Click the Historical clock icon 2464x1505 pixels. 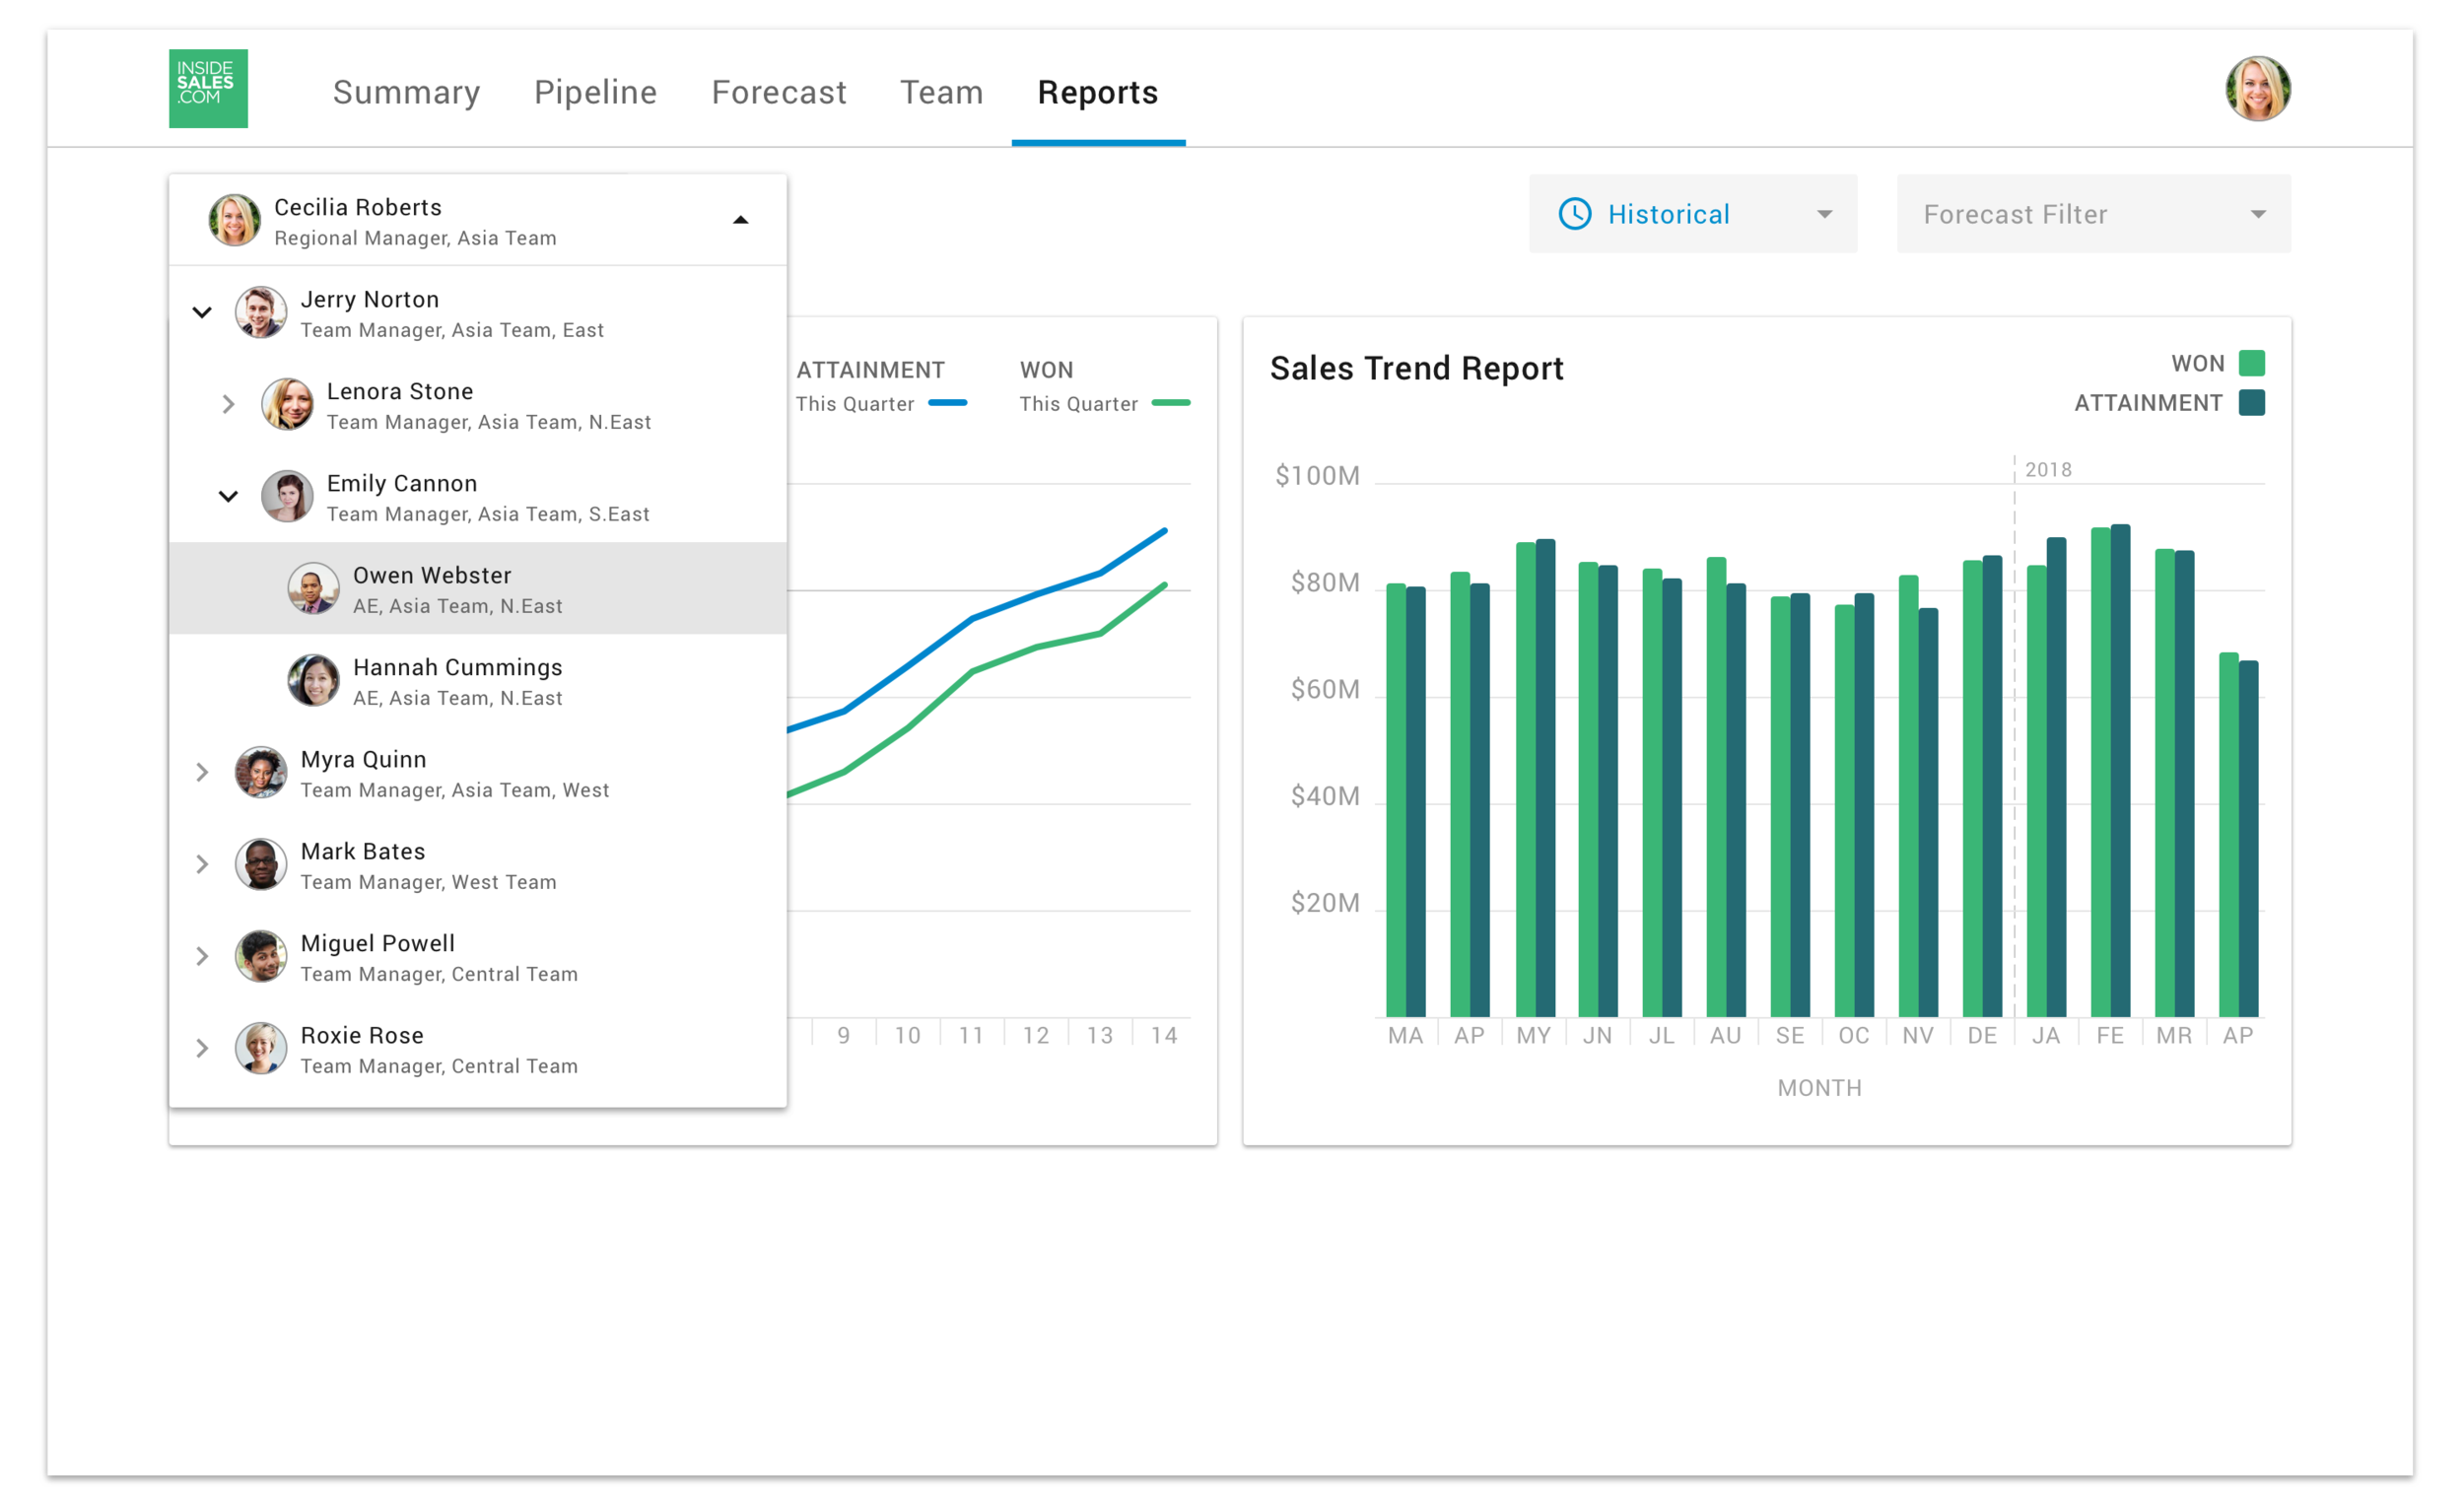click(x=1574, y=214)
